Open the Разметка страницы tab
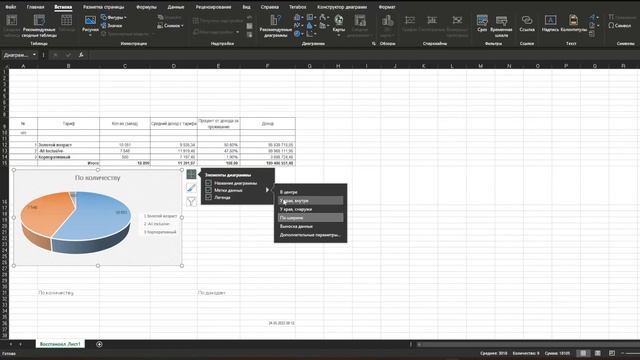This screenshot has width=640, height=360. pos(104,7)
